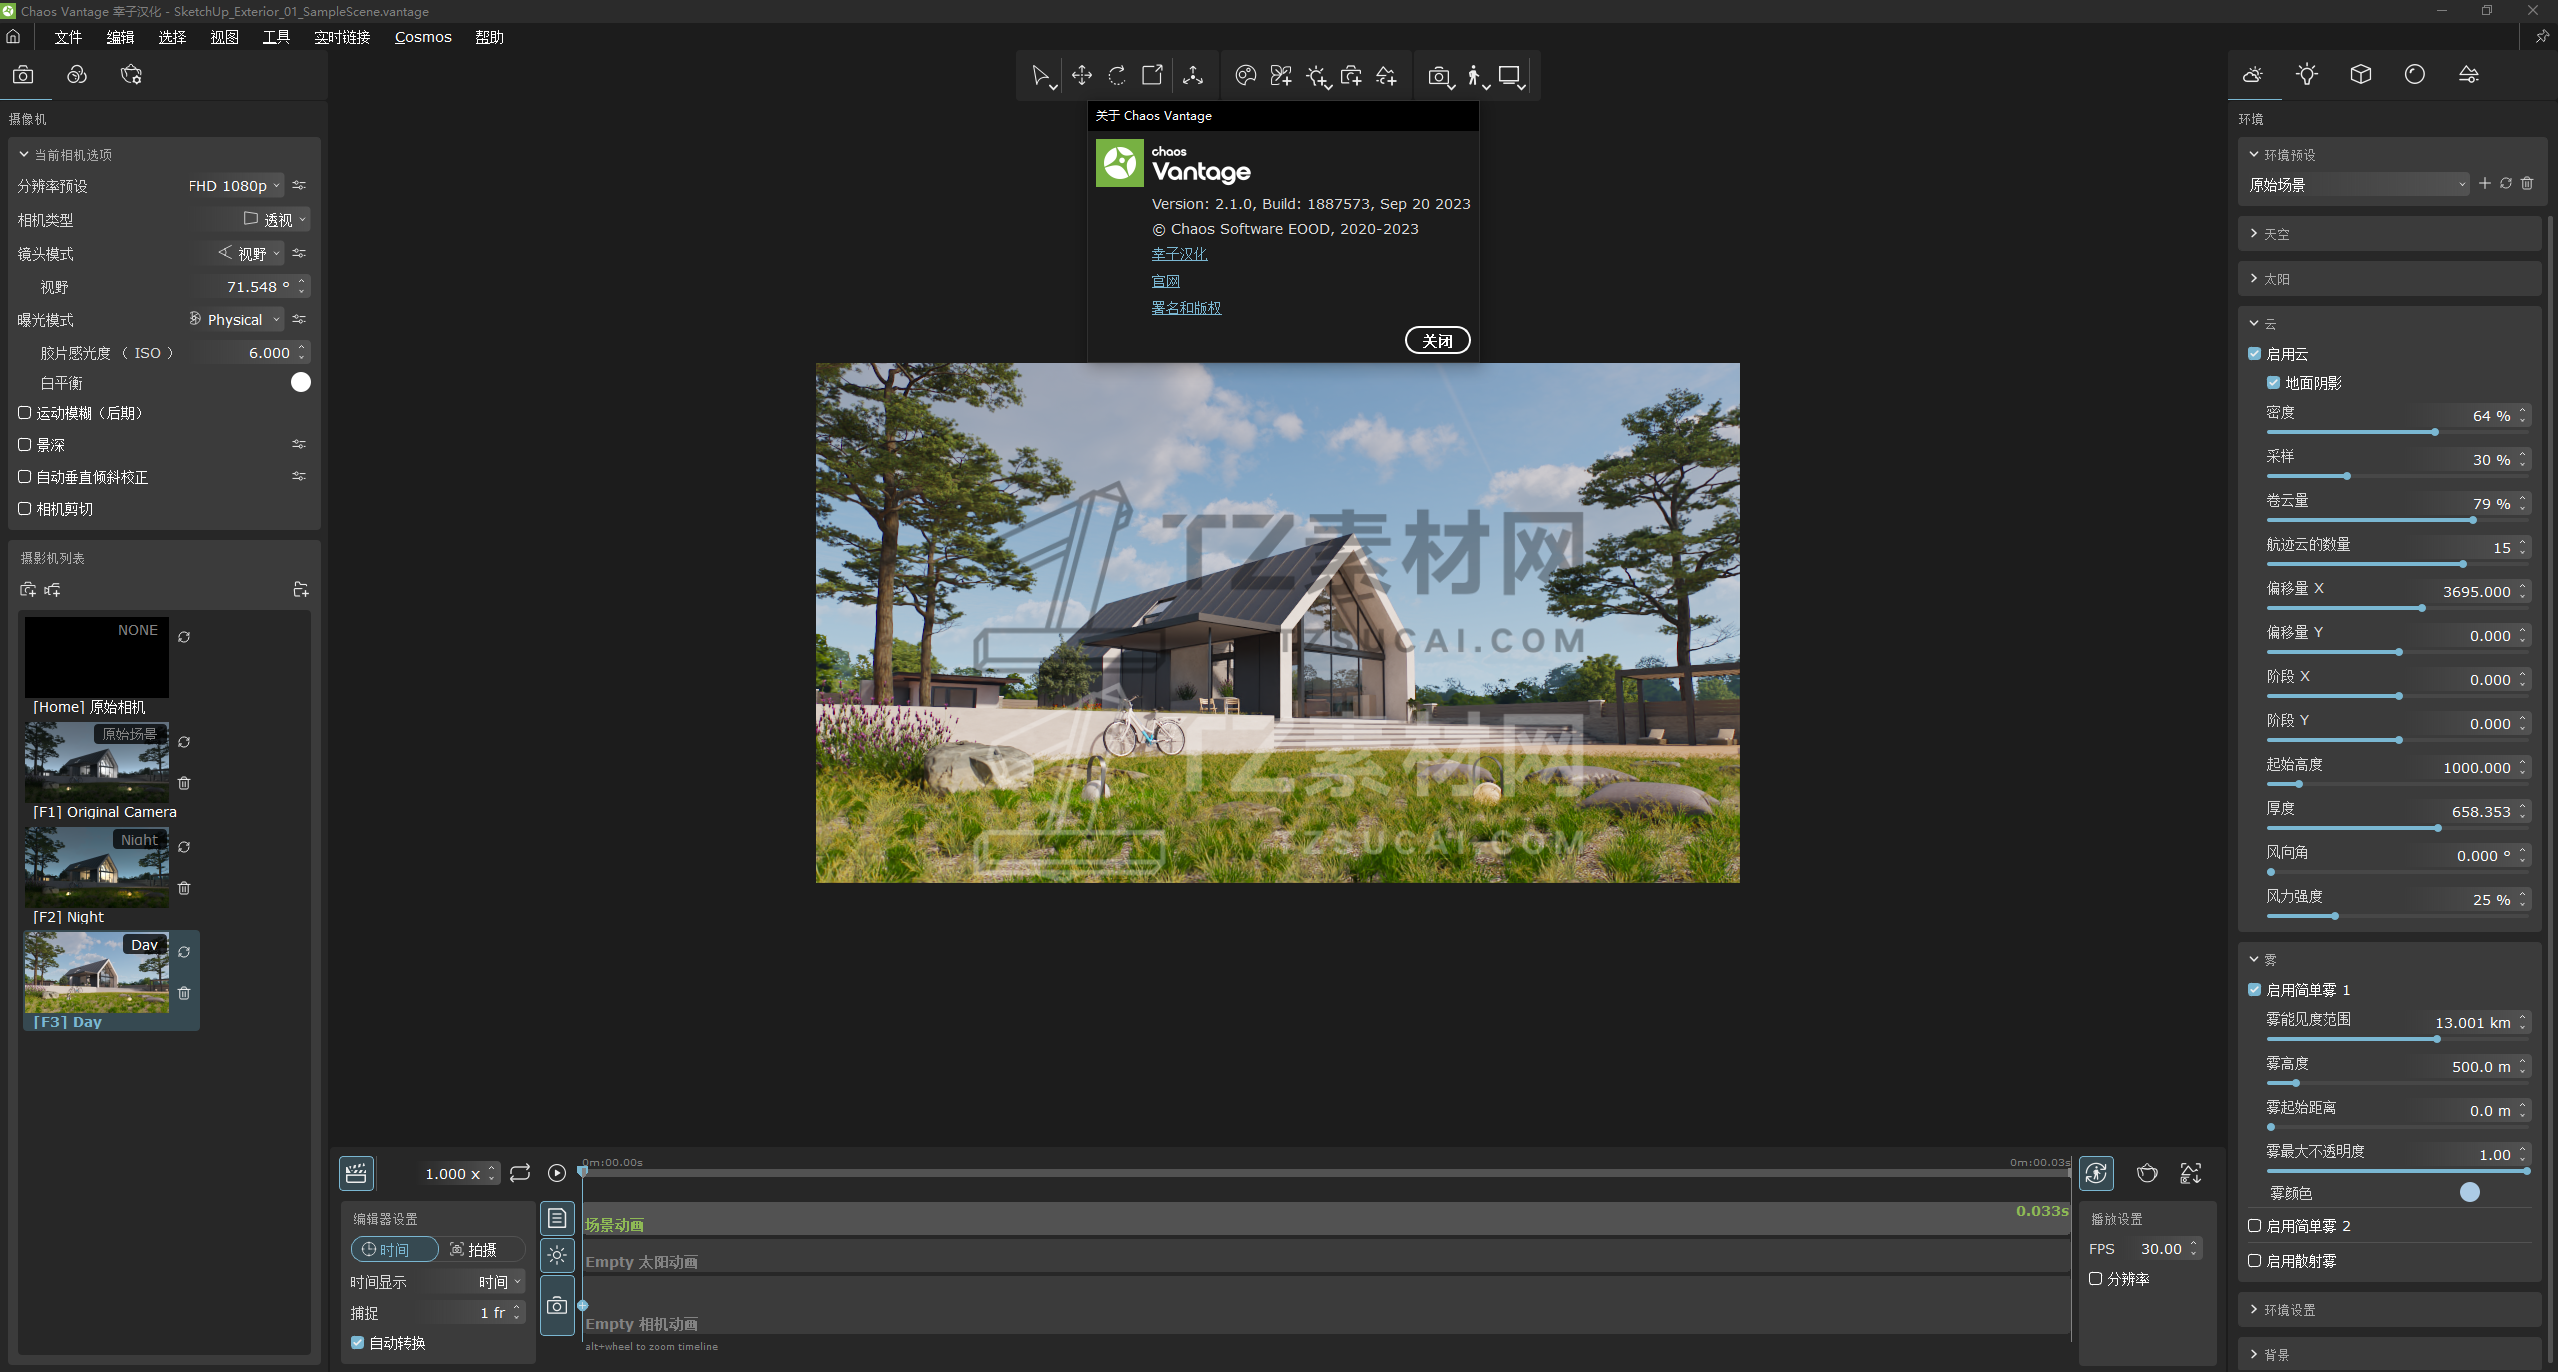Screen dimensions: 2558x1372
Task: Open the Cosmos menu
Action: click(x=423, y=37)
